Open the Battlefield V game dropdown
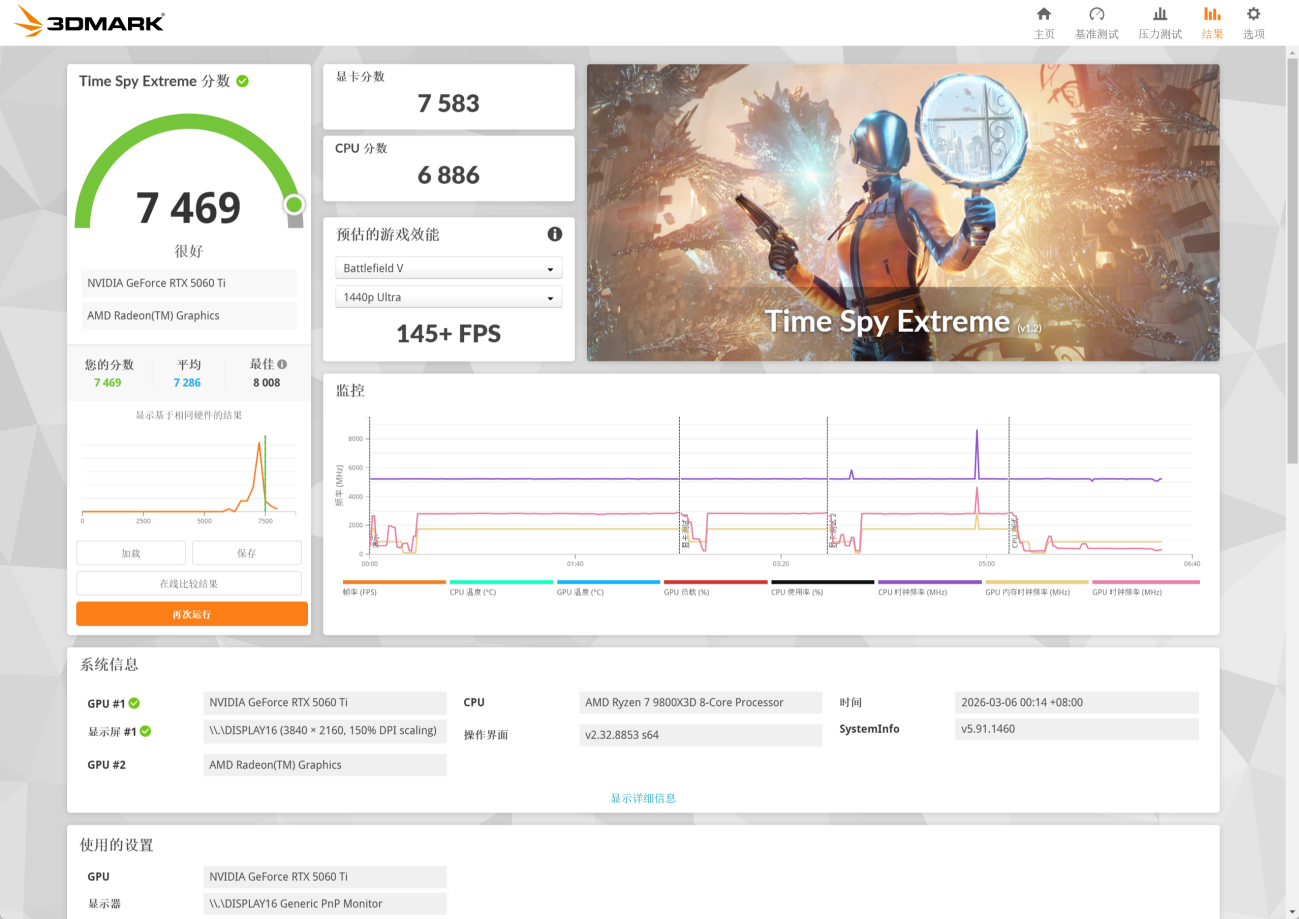 tap(448, 269)
